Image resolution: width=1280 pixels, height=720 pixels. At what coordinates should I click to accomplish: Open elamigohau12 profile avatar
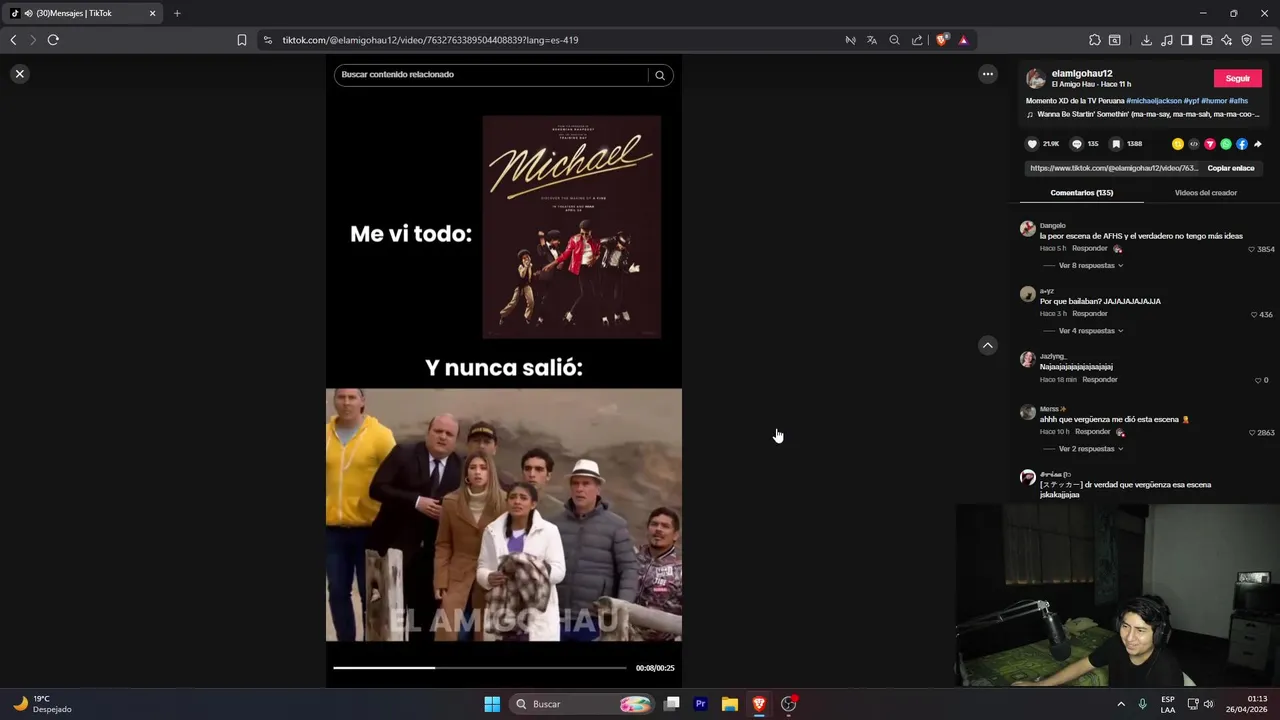(x=1036, y=78)
